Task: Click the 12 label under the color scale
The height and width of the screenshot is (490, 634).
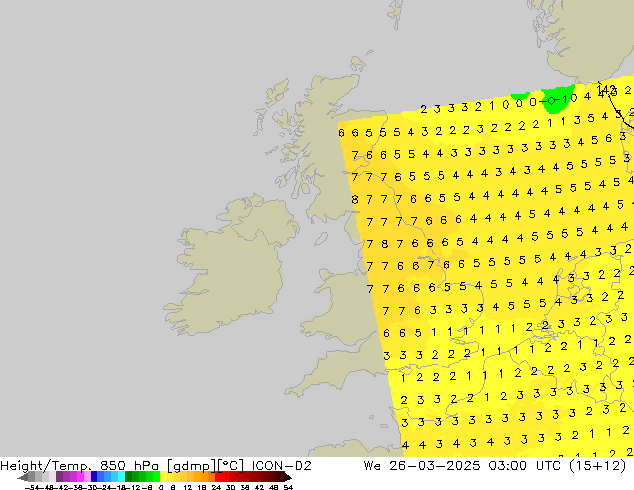Action: click(x=188, y=487)
